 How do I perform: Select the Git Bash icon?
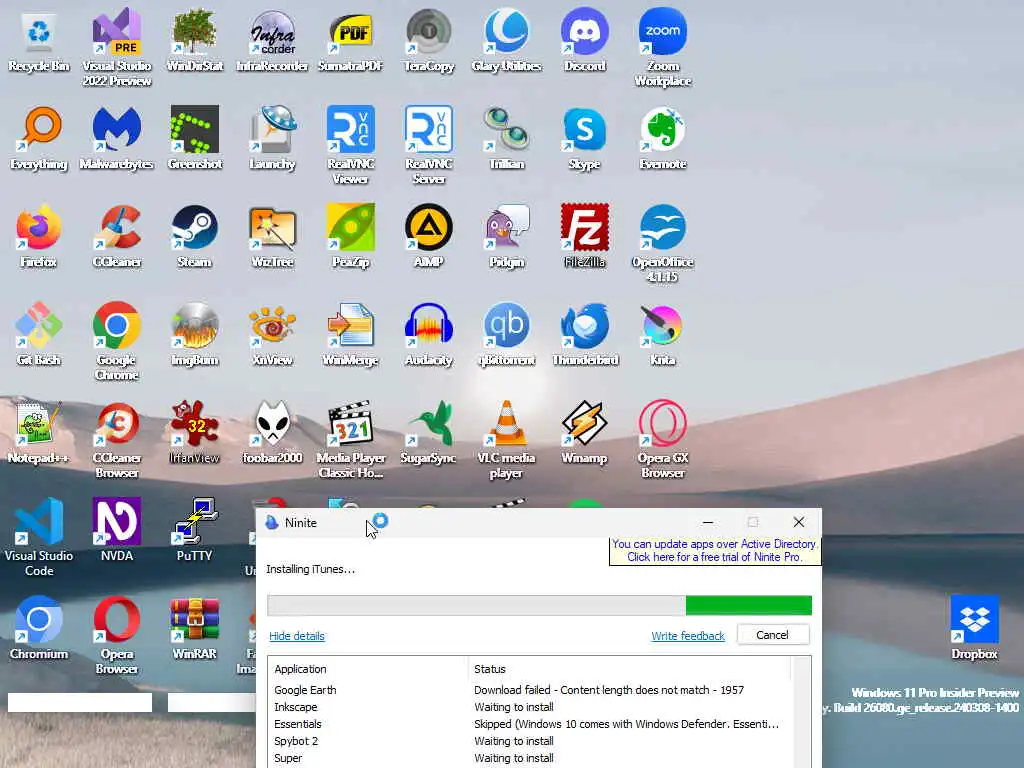coord(39,335)
